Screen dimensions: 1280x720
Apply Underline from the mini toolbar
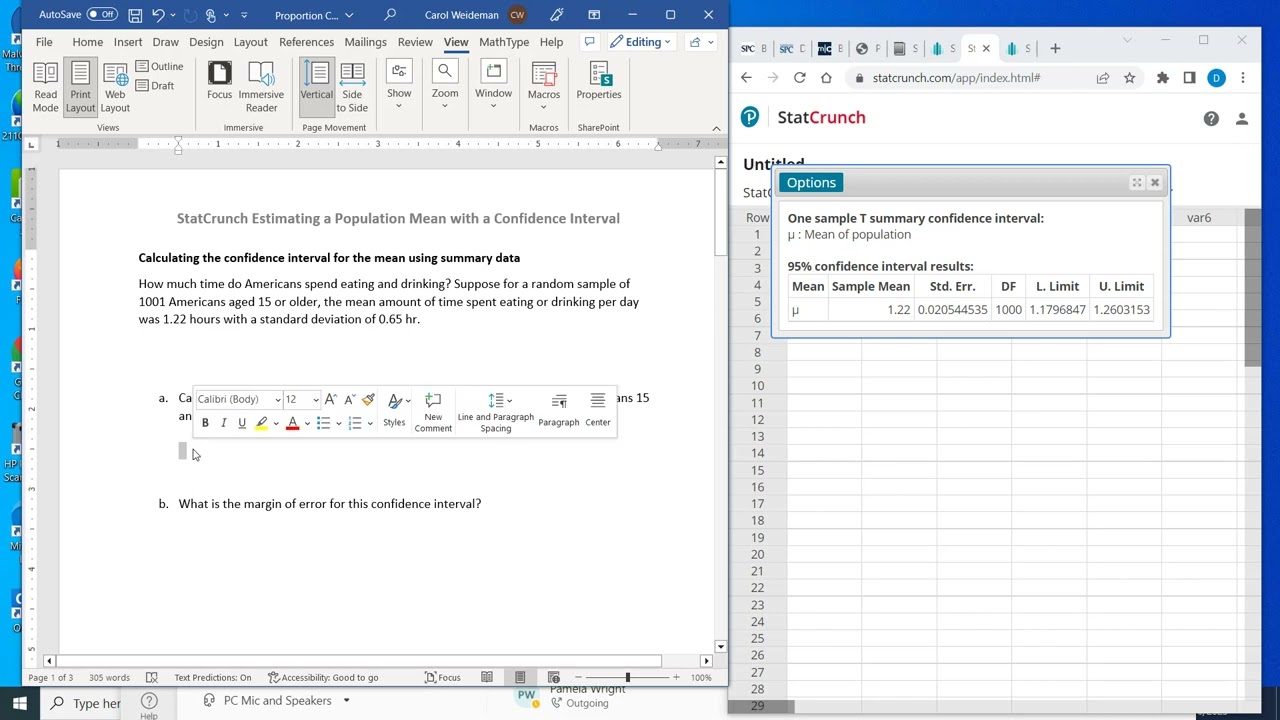pos(241,423)
